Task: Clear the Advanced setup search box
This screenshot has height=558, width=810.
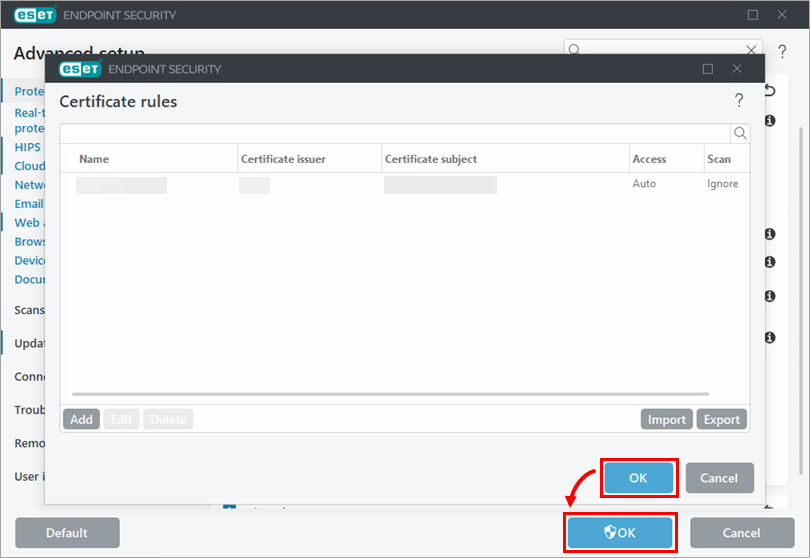Action: 751,50
